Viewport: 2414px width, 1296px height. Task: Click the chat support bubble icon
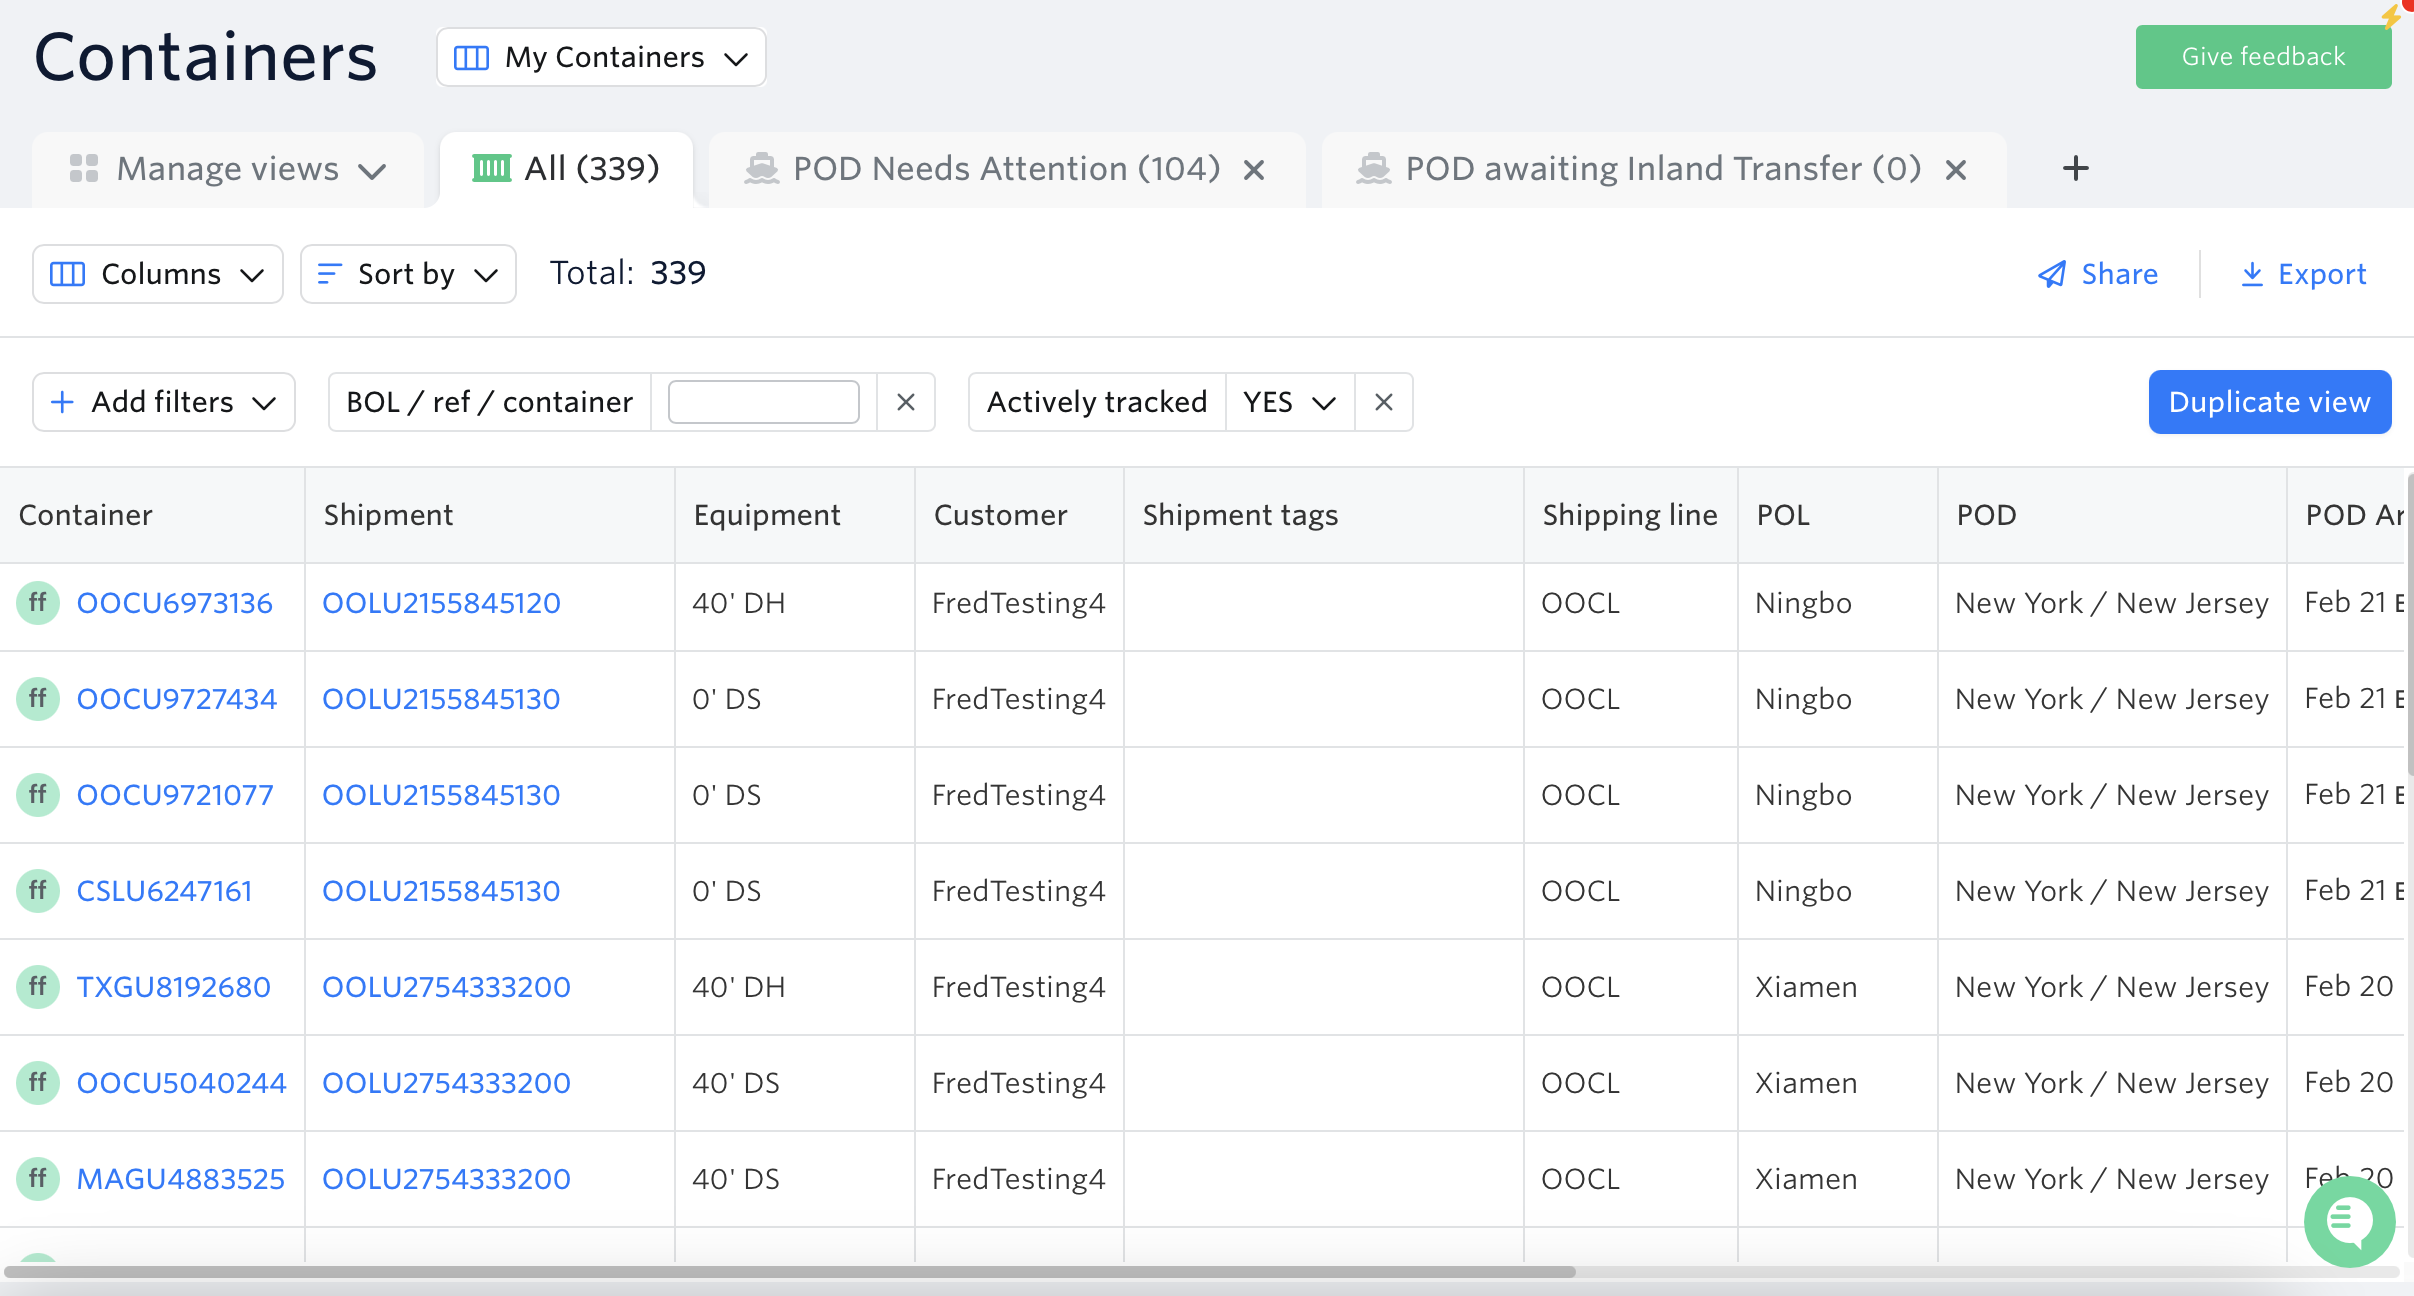coord(2348,1221)
